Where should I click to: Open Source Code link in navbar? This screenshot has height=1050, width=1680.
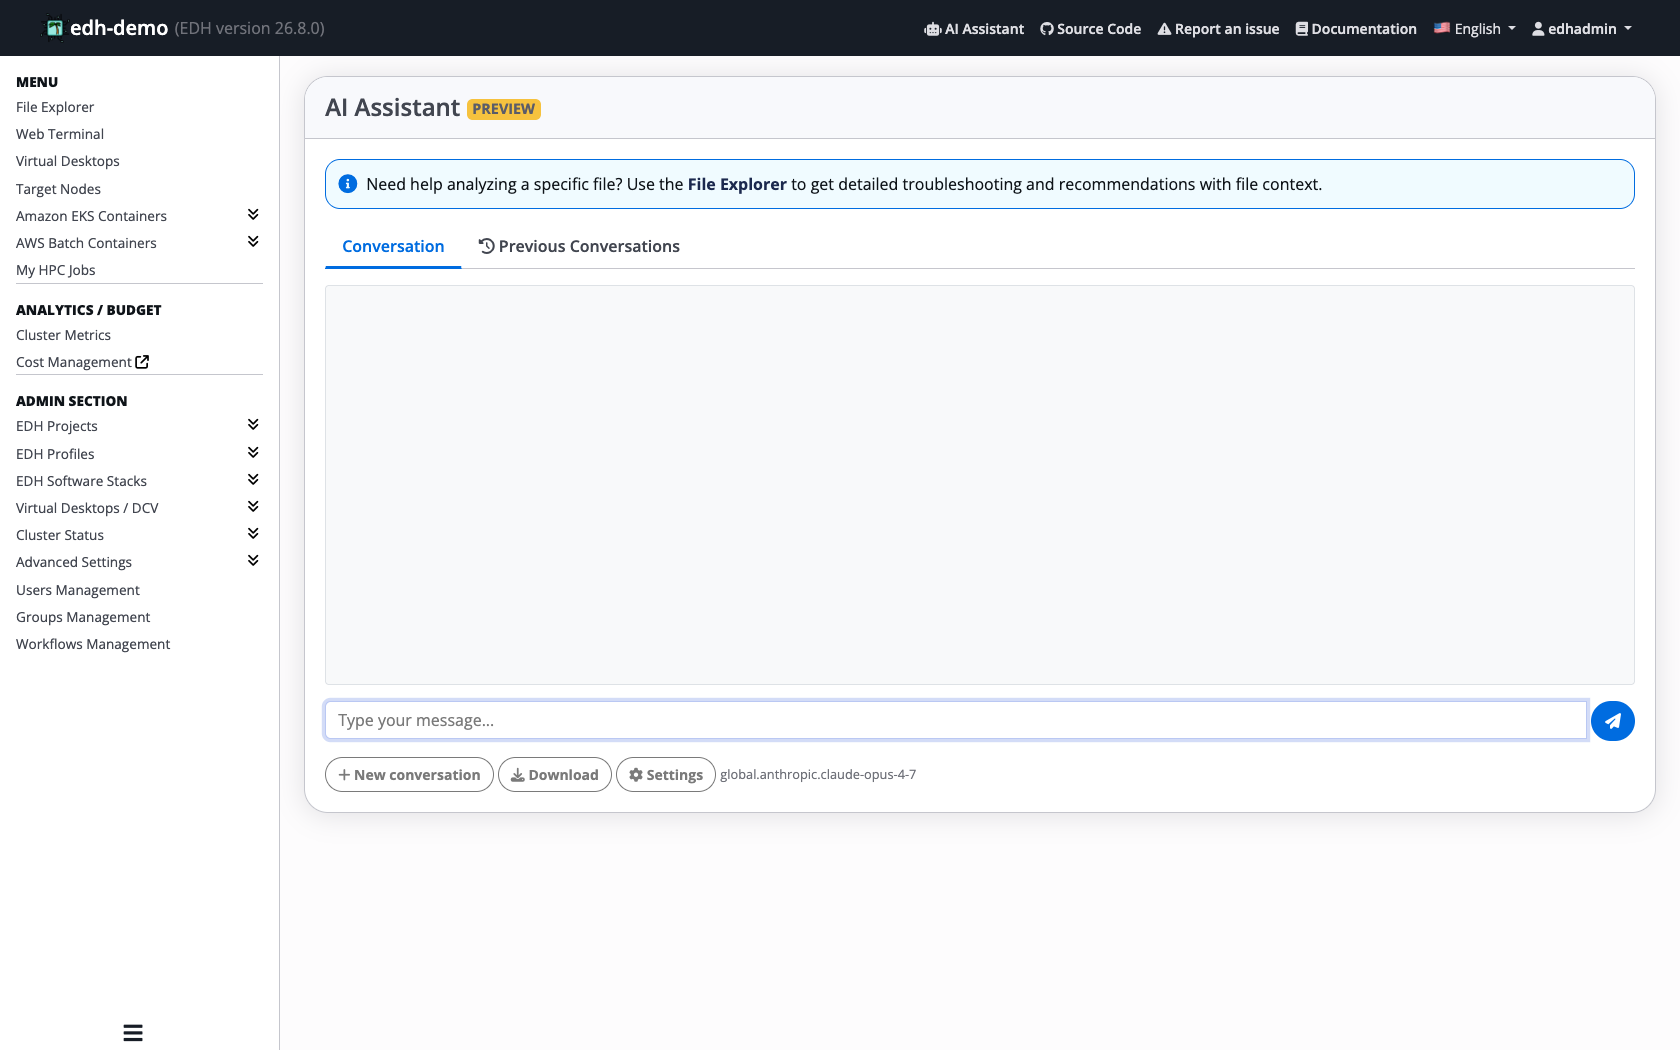1090,29
